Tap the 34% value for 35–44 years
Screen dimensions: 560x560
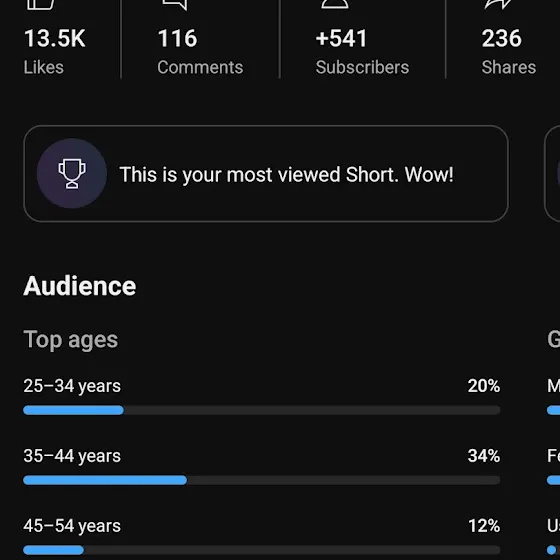pos(484,456)
